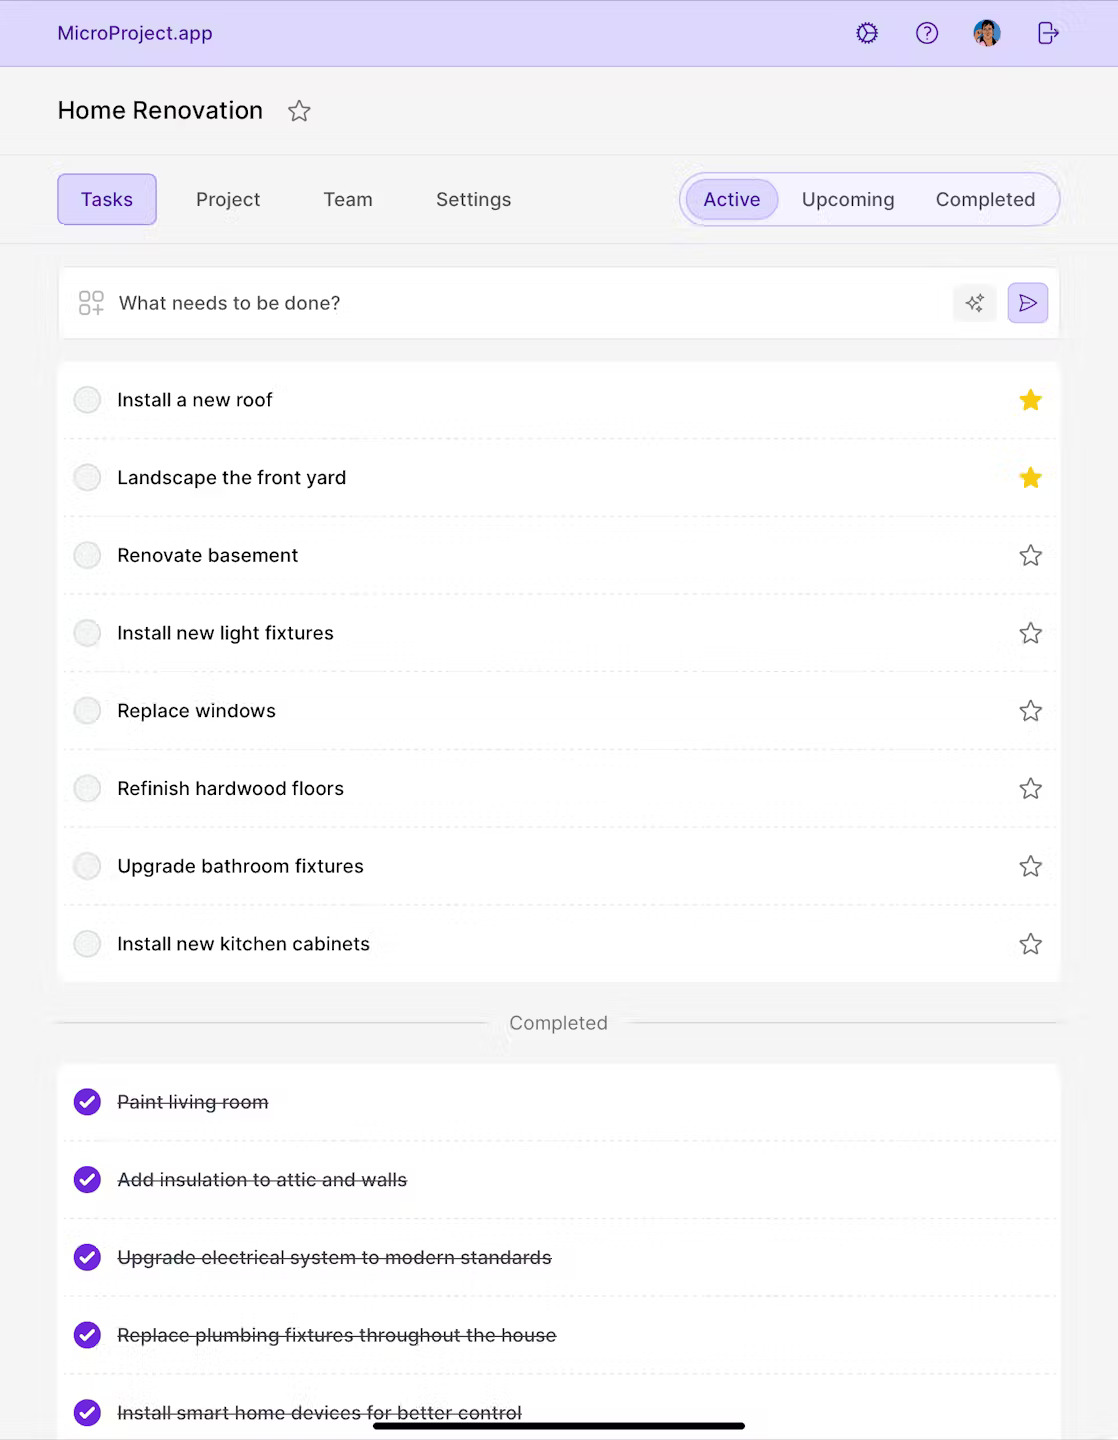Image resolution: width=1118 pixels, height=1440 pixels.
Task: Favorite the Home Renovation project star
Action: pyautogui.click(x=299, y=111)
